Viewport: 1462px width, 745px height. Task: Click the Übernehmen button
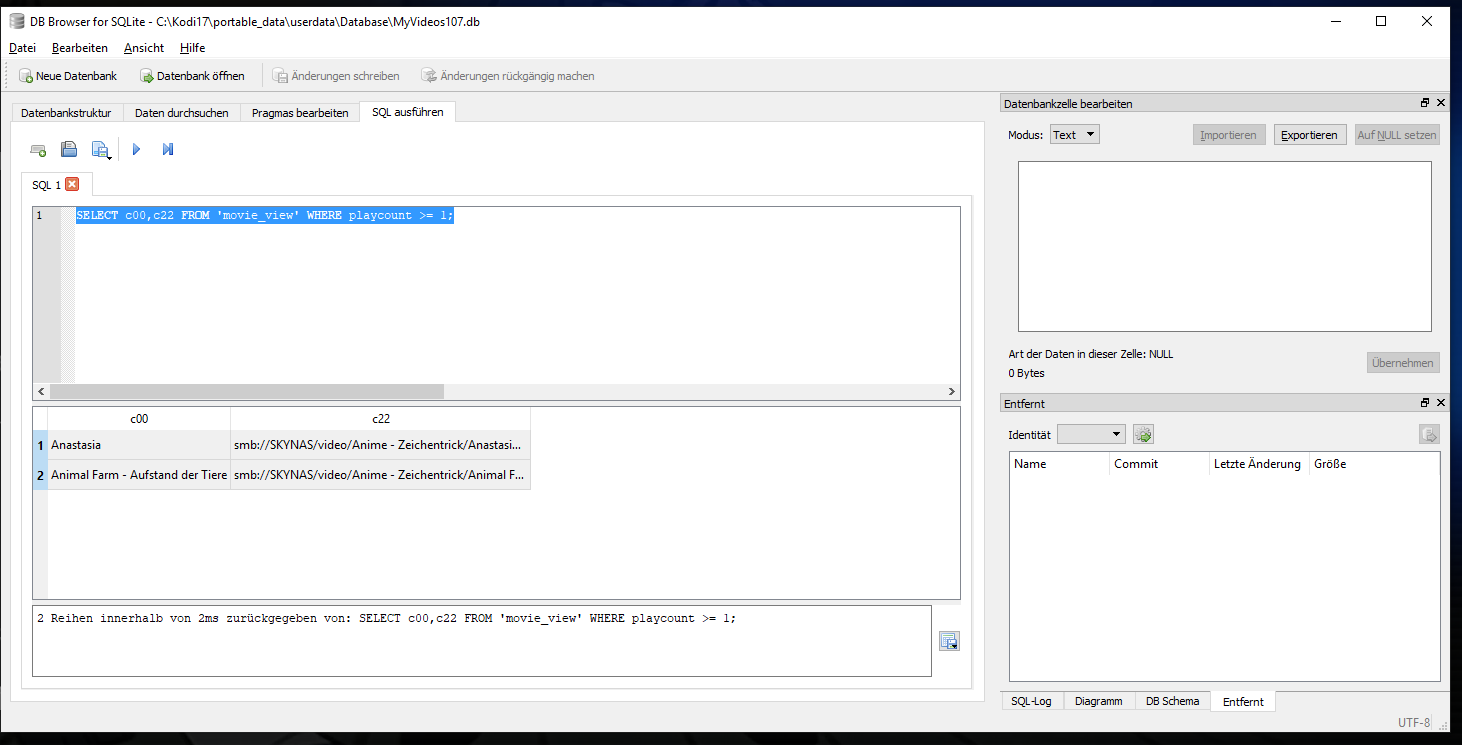[1403, 363]
